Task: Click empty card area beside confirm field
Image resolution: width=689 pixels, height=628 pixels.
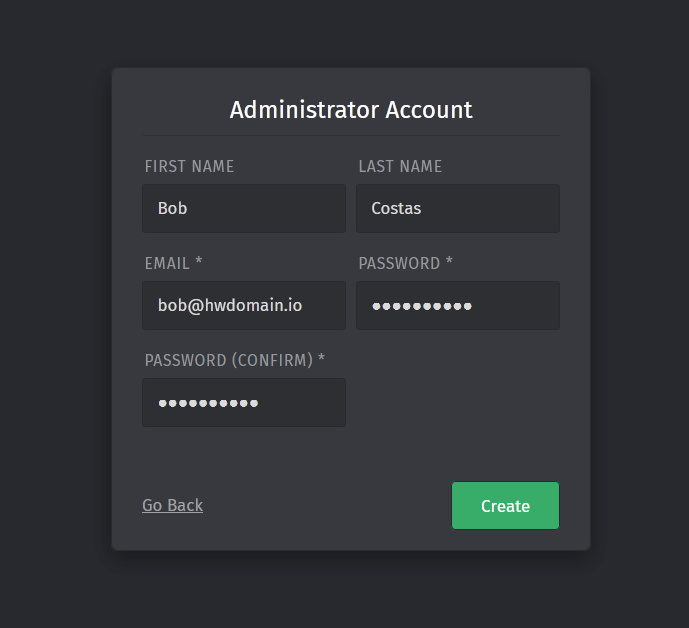Action: coord(457,402)
